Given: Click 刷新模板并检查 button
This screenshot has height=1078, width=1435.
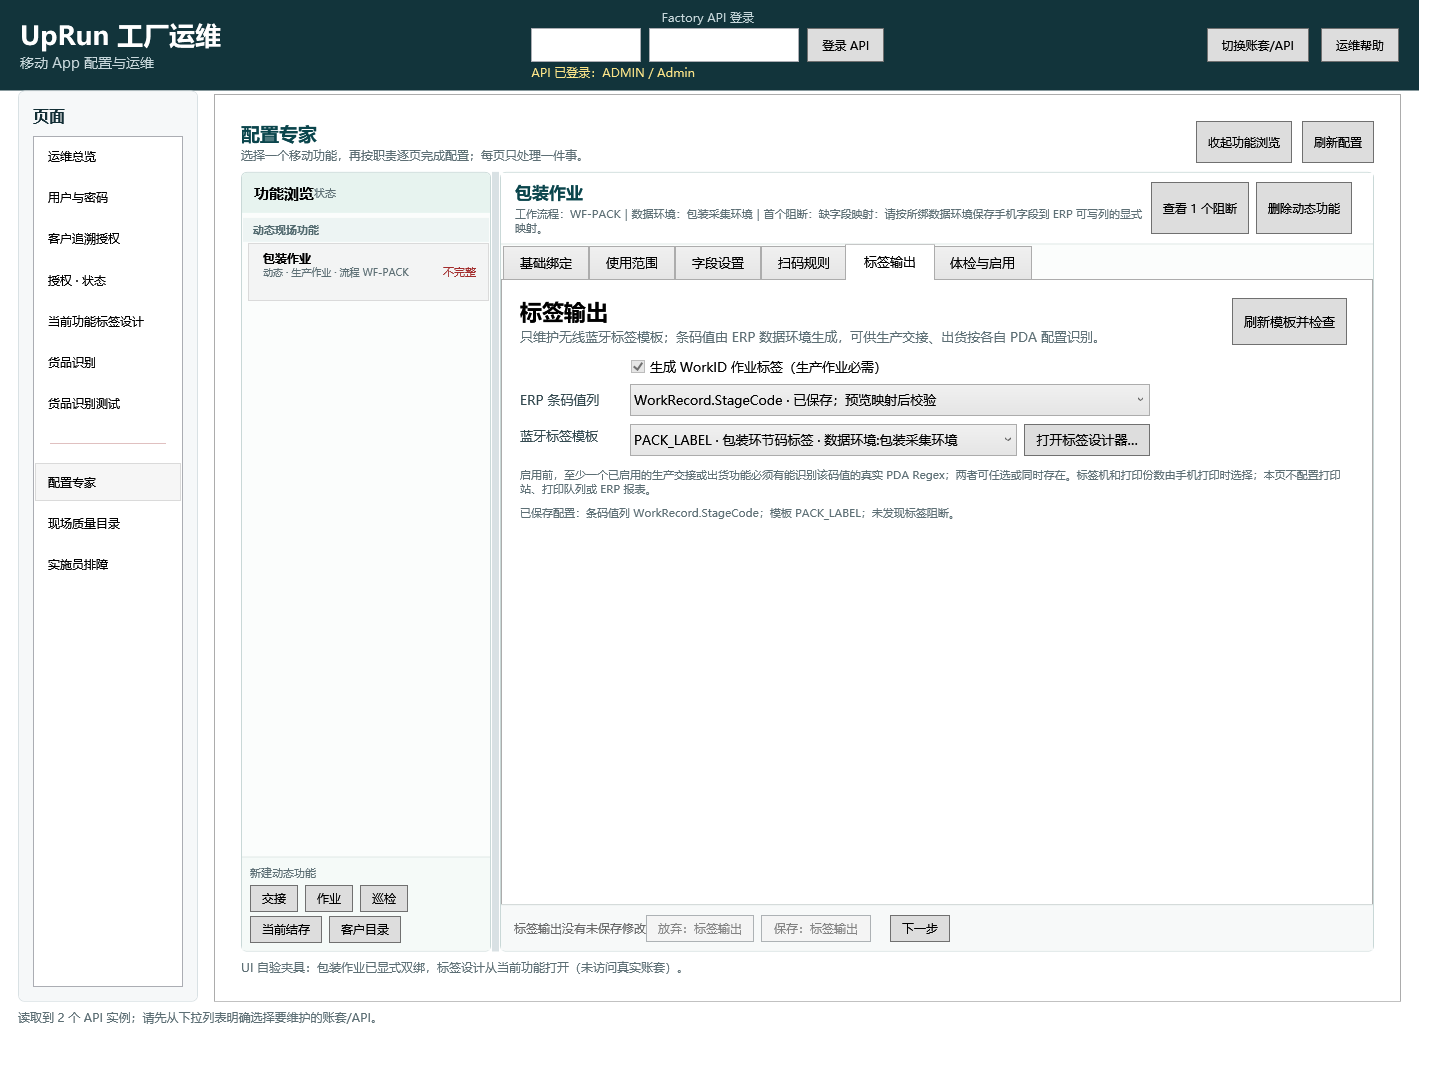Looking at the screenshot, I should pyautogui.click(x=1288, y=322).
